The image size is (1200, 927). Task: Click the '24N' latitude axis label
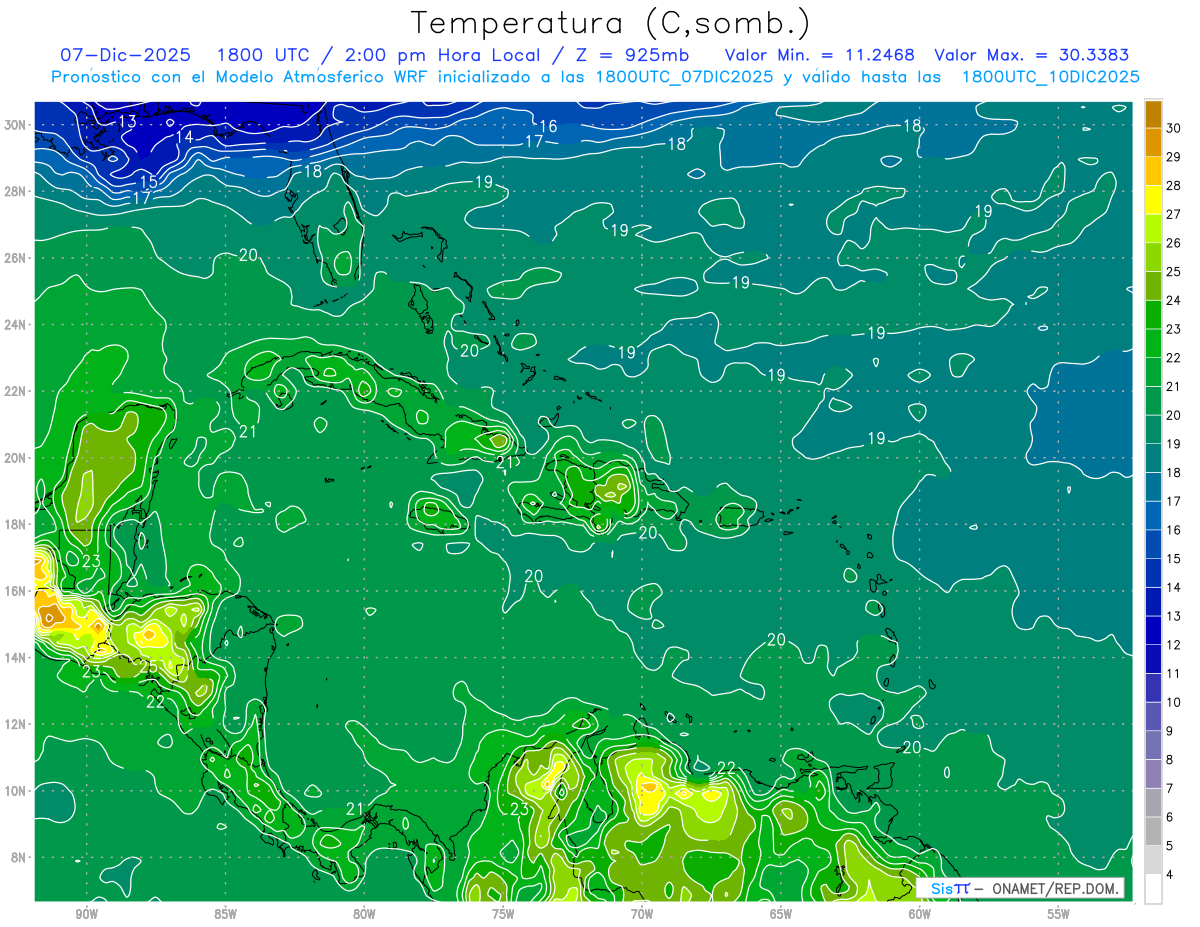[x=16, y=325]
